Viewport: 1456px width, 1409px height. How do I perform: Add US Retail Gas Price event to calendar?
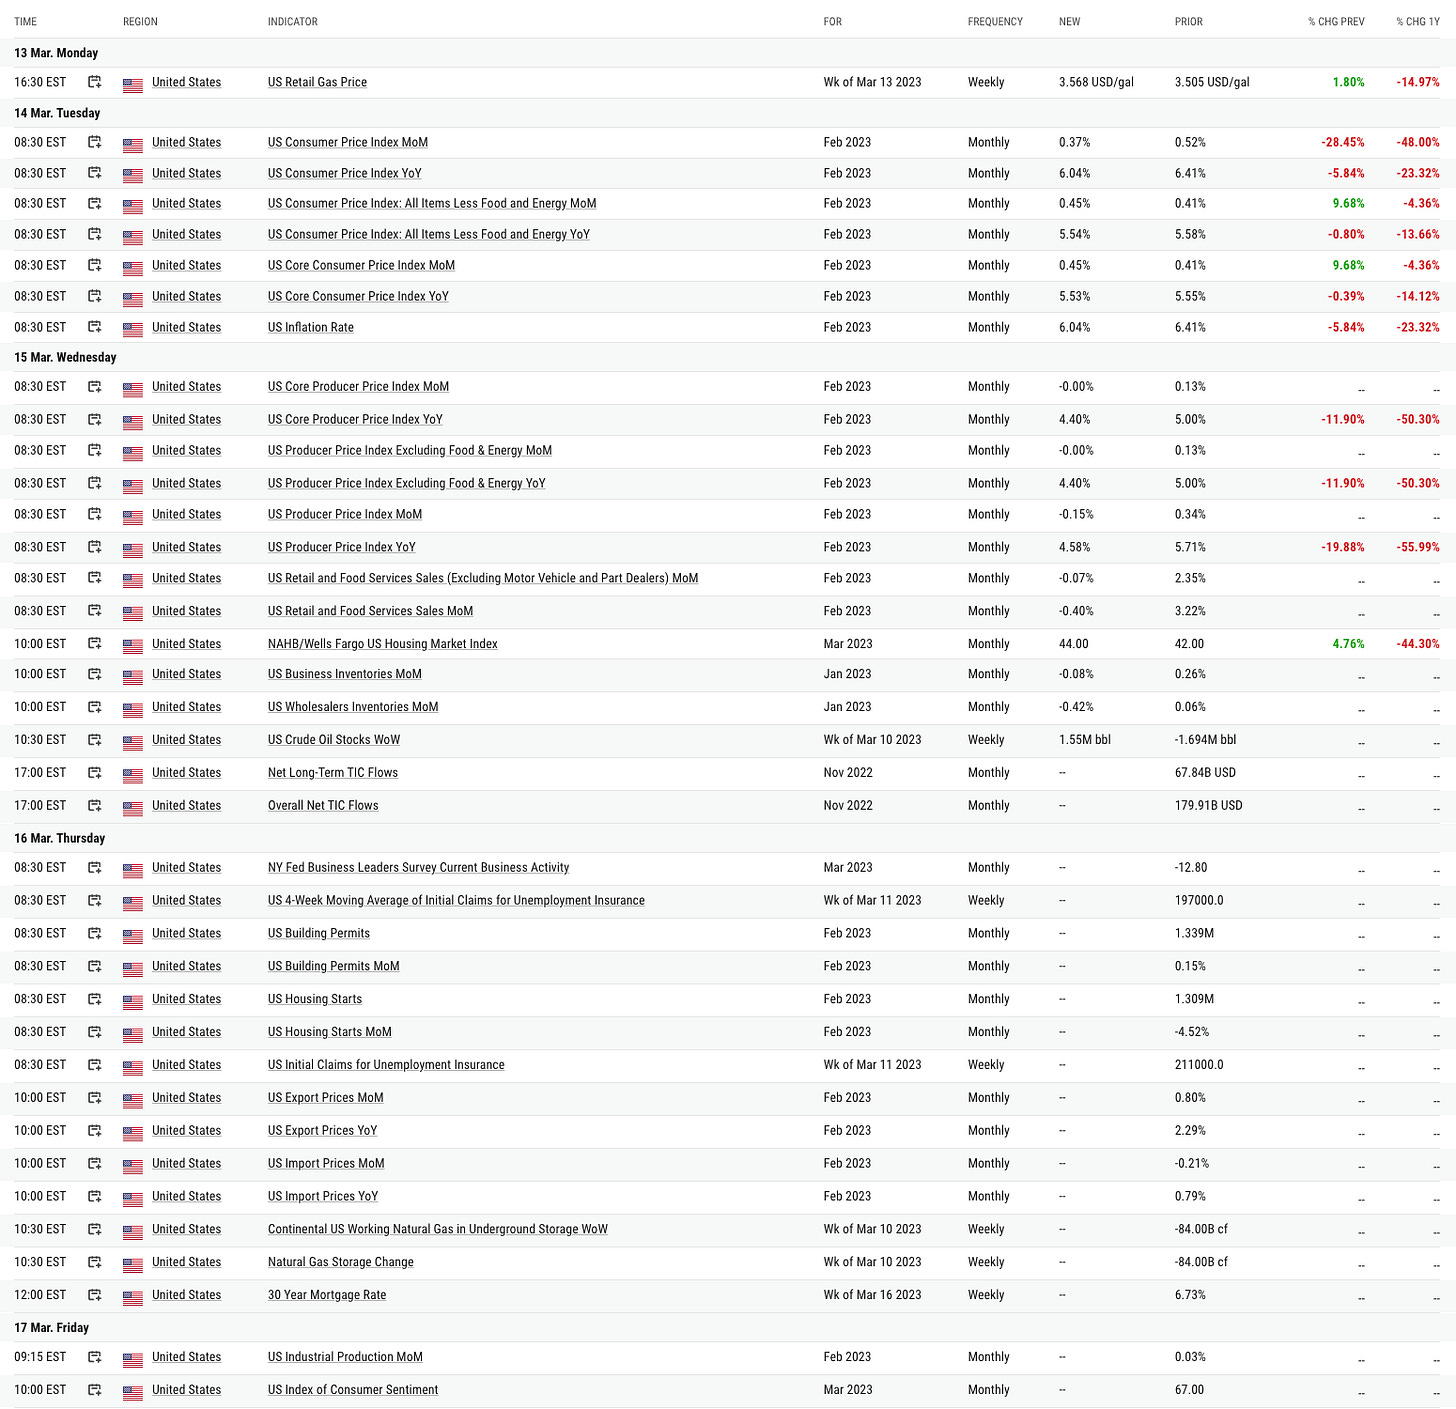[x=95, y=82]
